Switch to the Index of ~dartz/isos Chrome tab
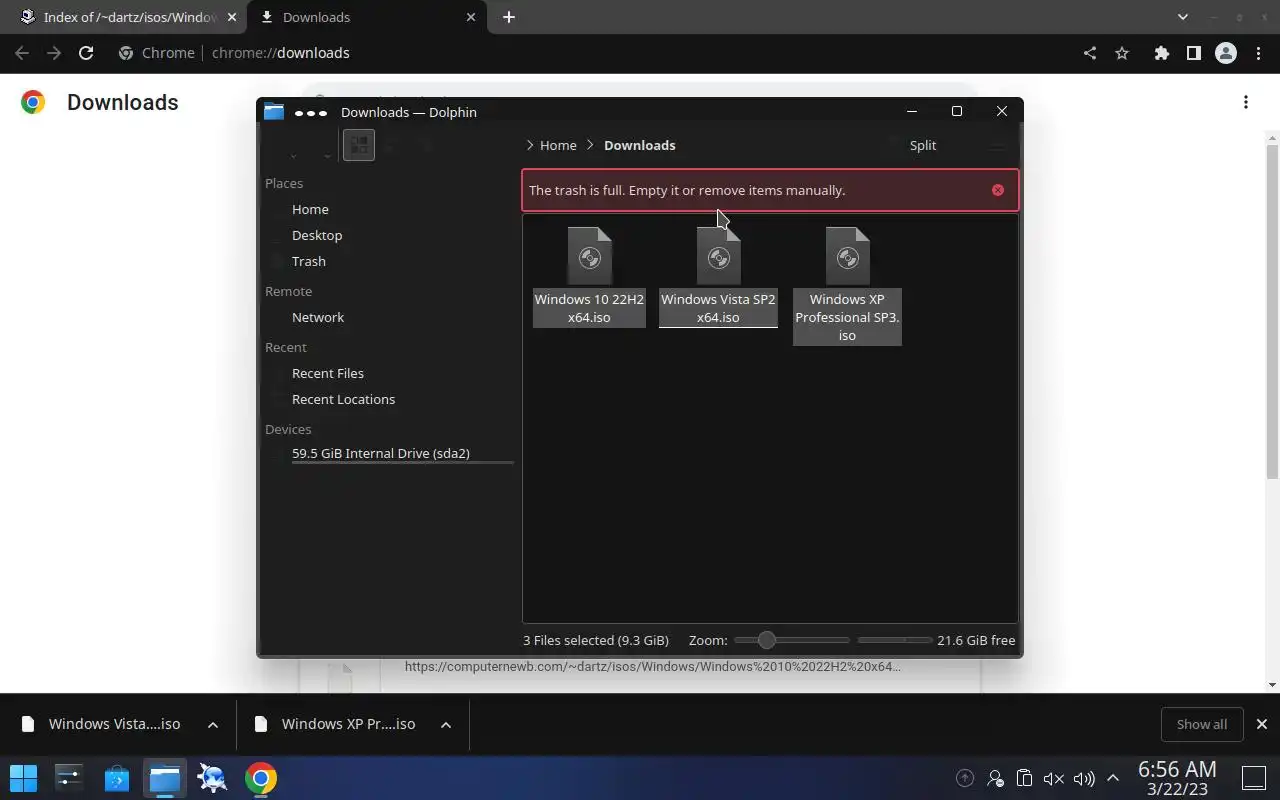1280x800 pixels. [124, 17]
